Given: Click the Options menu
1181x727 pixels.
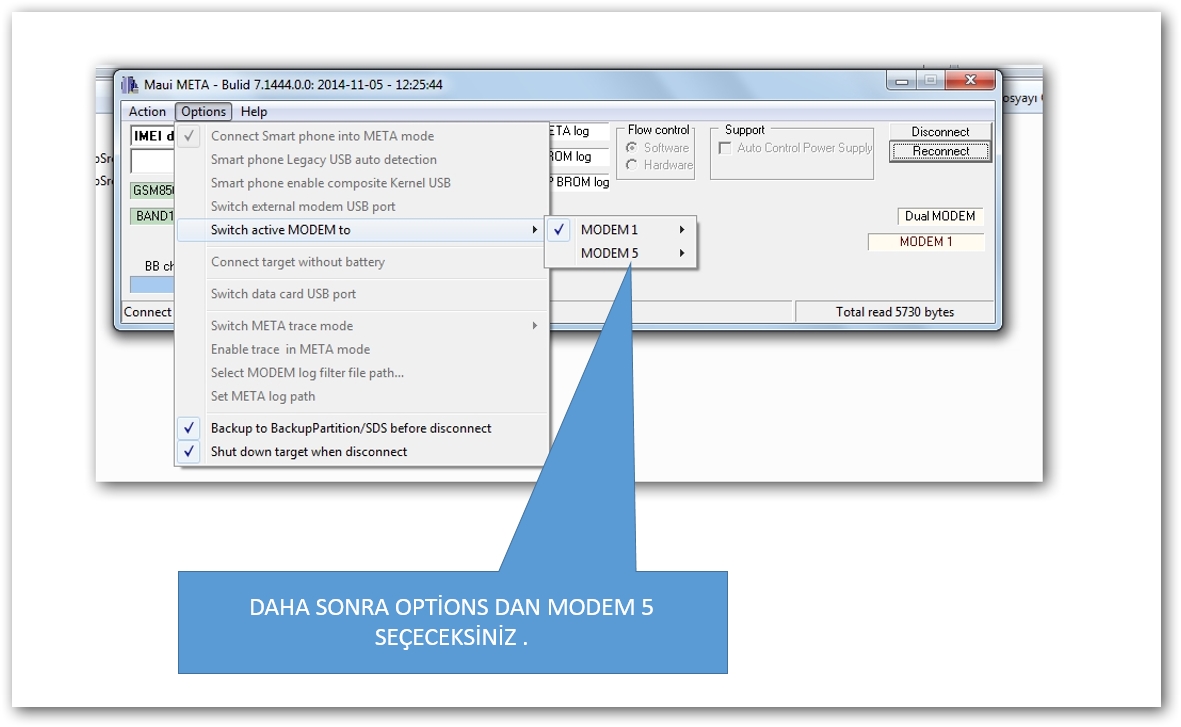Looking at the screenshot, I should point(204,112).
